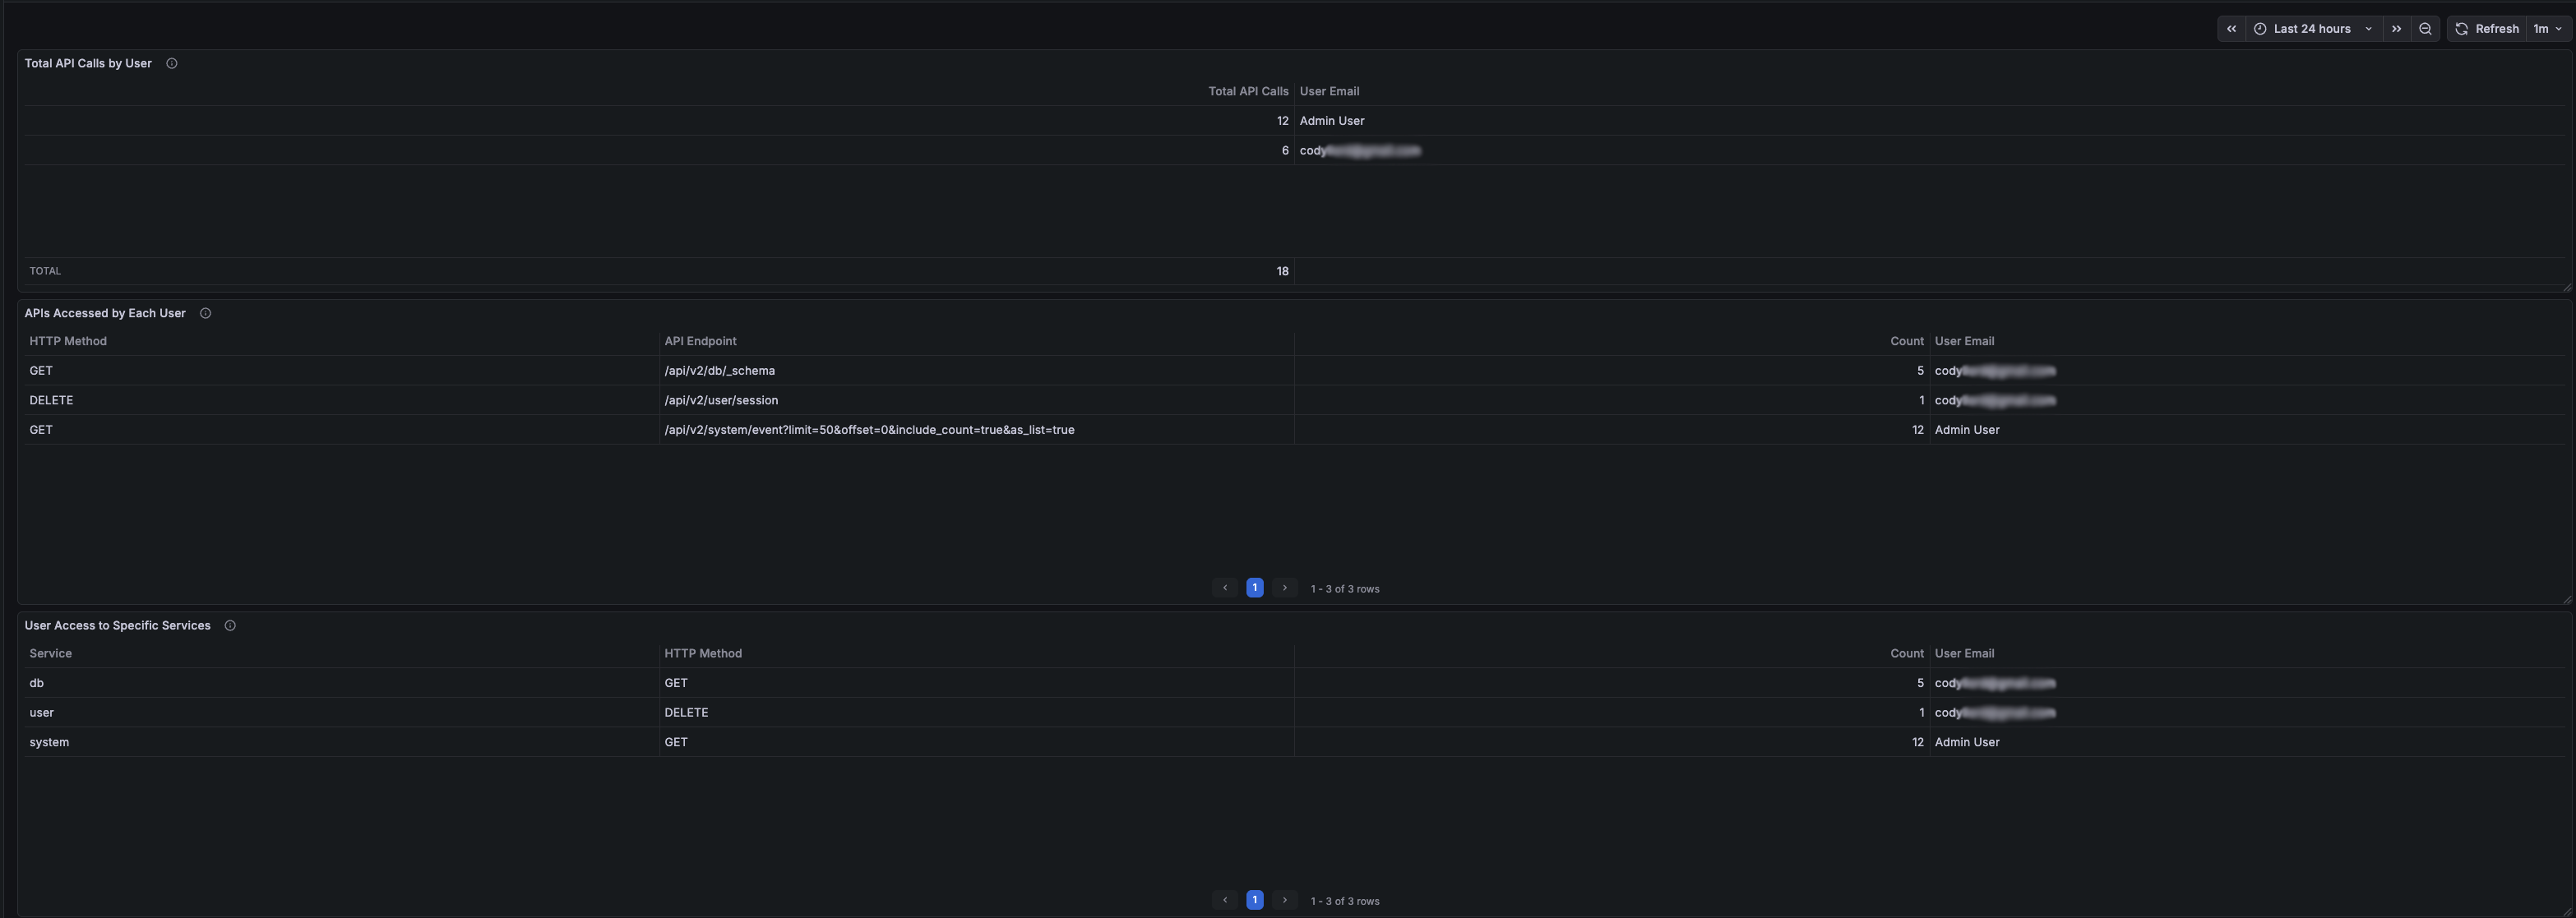Open info tooltip for Total API Calls by User
The height and width of the screenshot is (918, 2576).
pyautogui.click(x=170, y=62)
